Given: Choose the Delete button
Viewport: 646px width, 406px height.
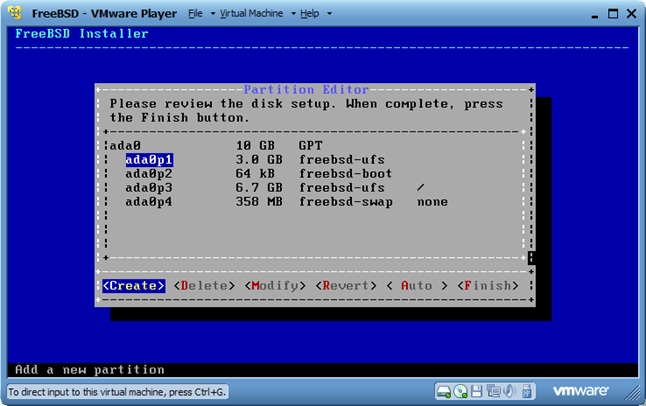Looking at the screenshot, I should (x=204, y=286).
